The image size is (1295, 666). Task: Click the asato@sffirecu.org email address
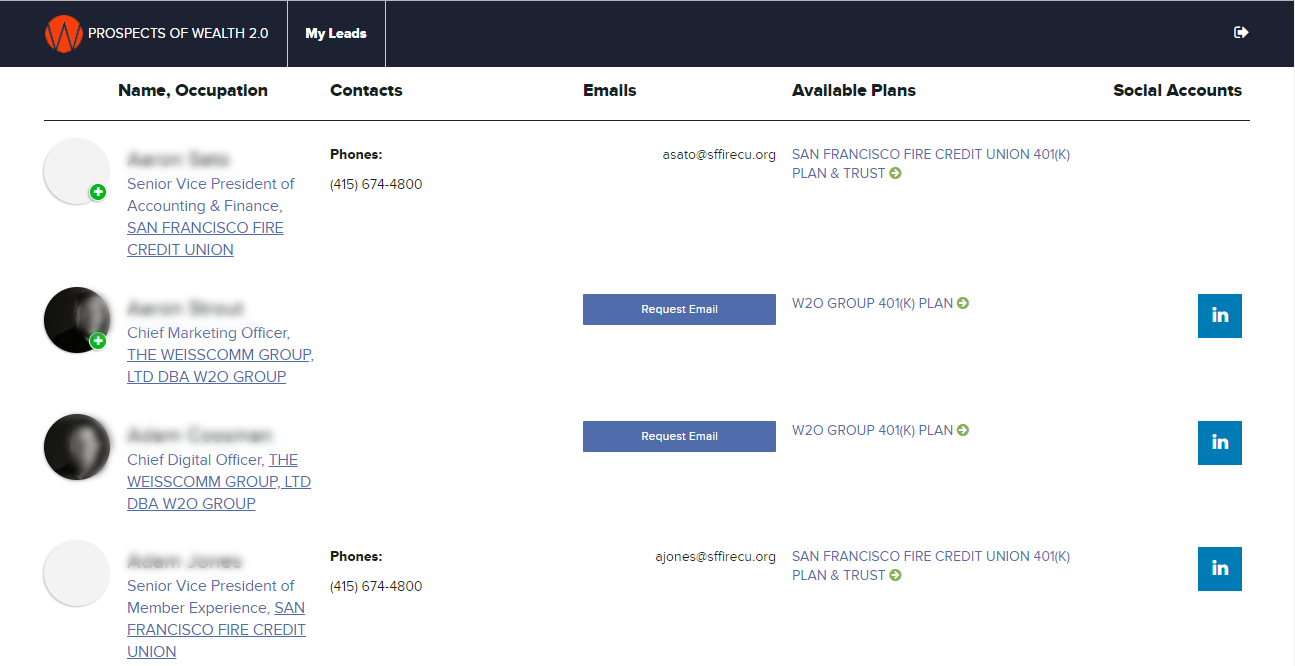718,155
